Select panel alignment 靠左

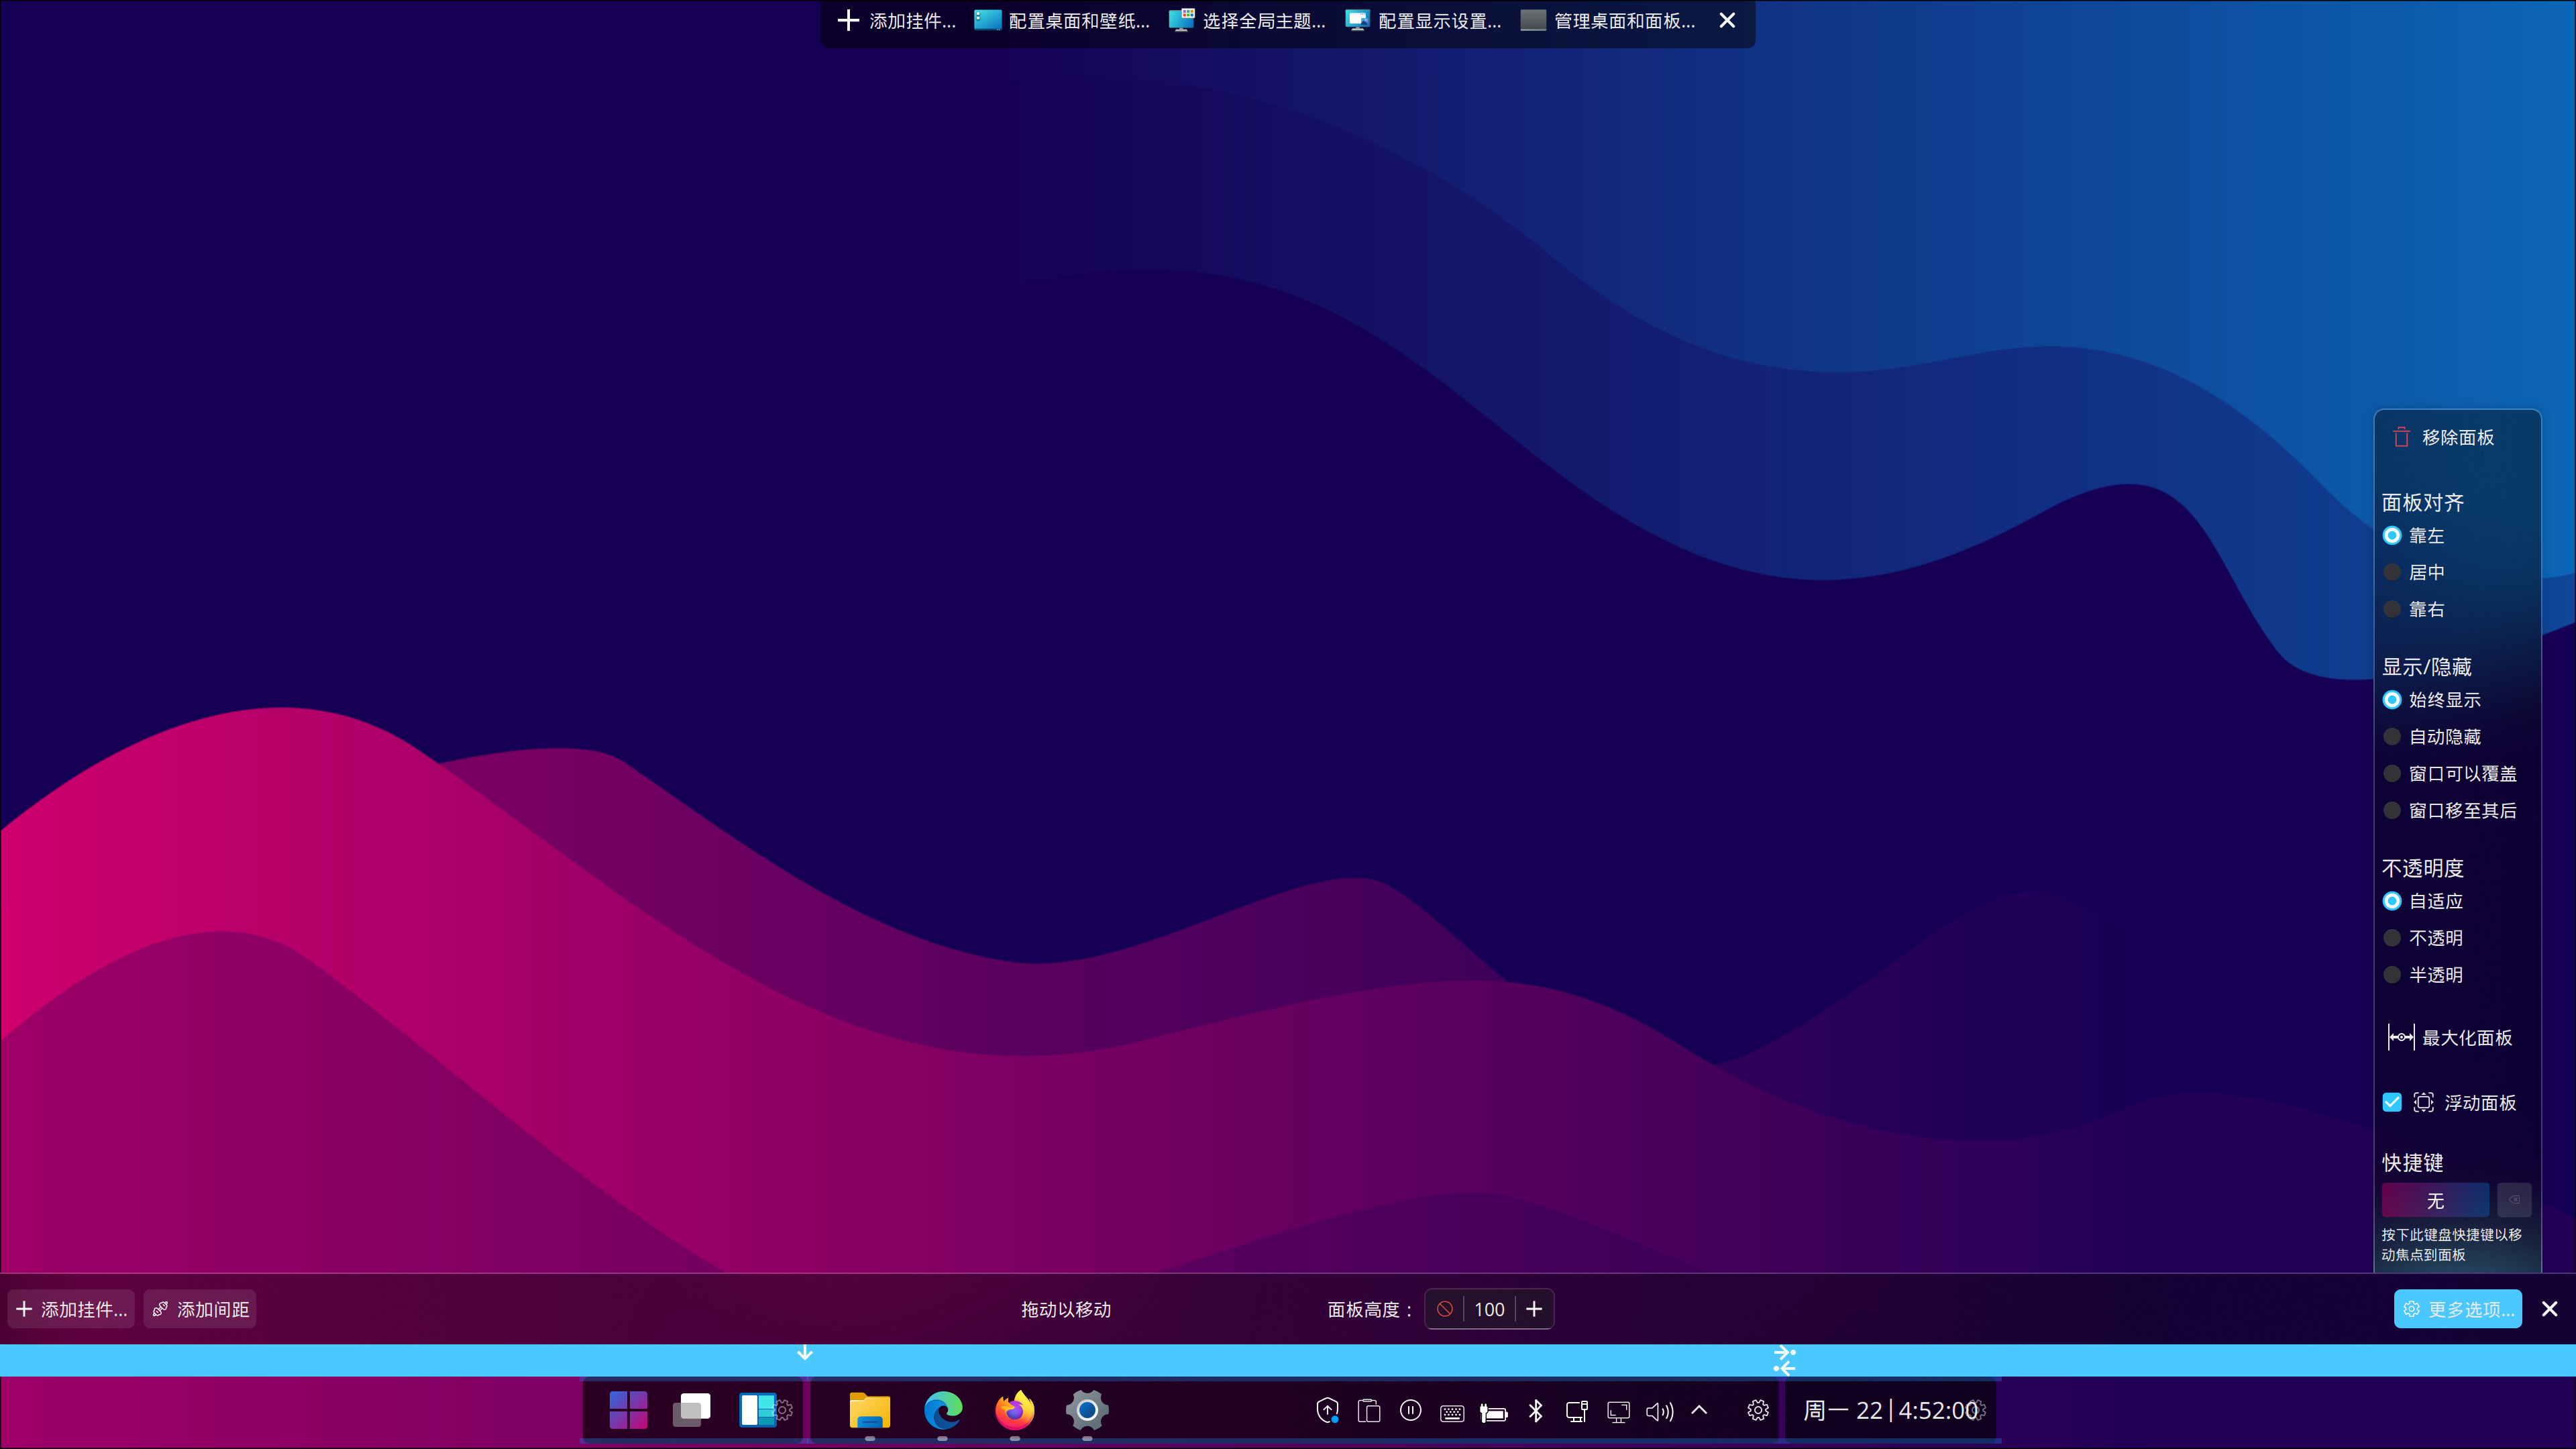tap(2413, 536)
